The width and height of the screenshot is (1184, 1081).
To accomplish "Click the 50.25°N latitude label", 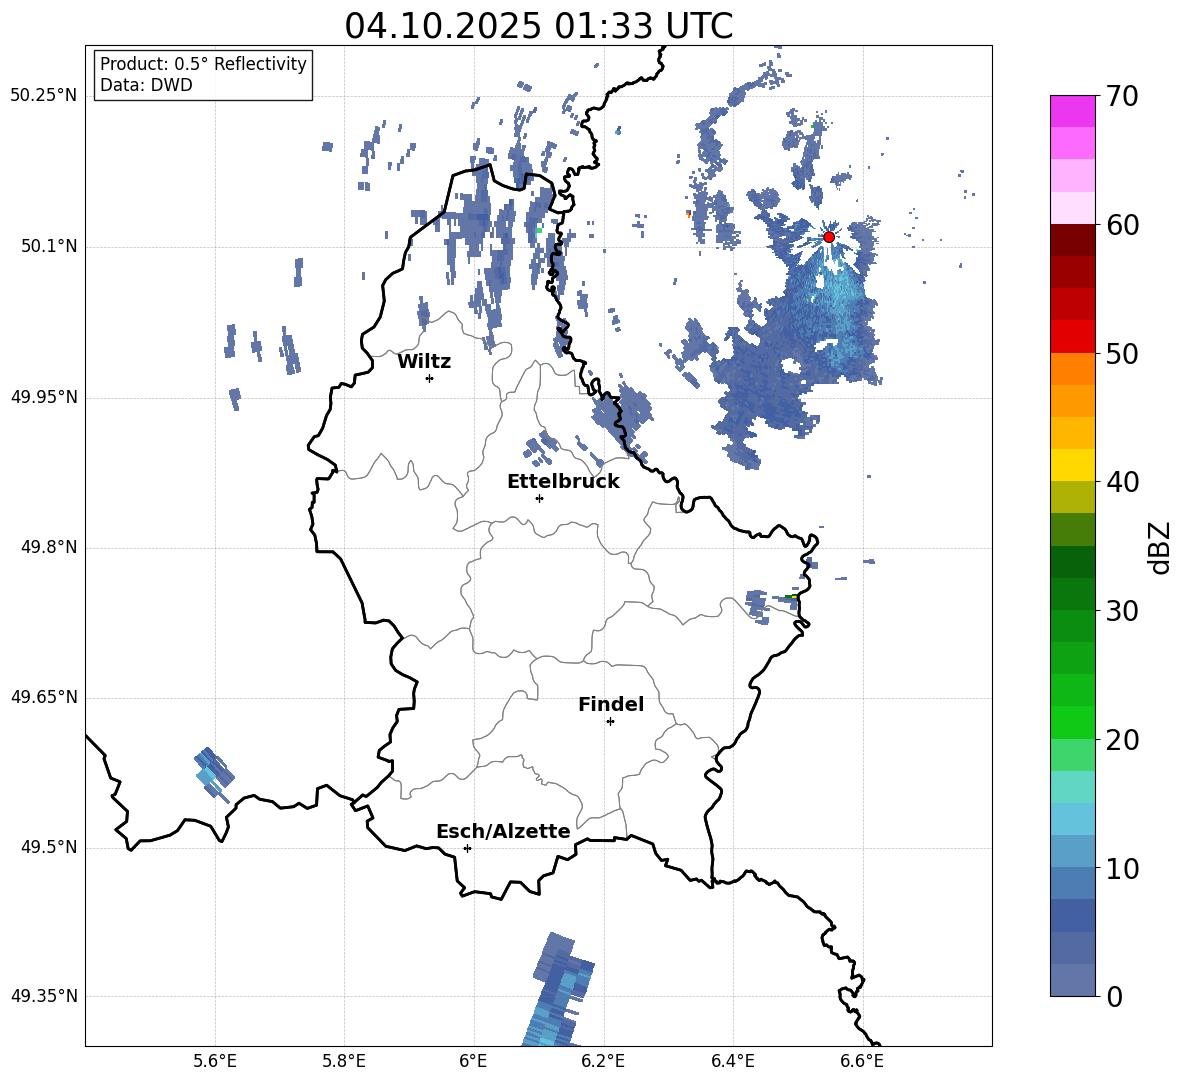I will click(44, 96).
